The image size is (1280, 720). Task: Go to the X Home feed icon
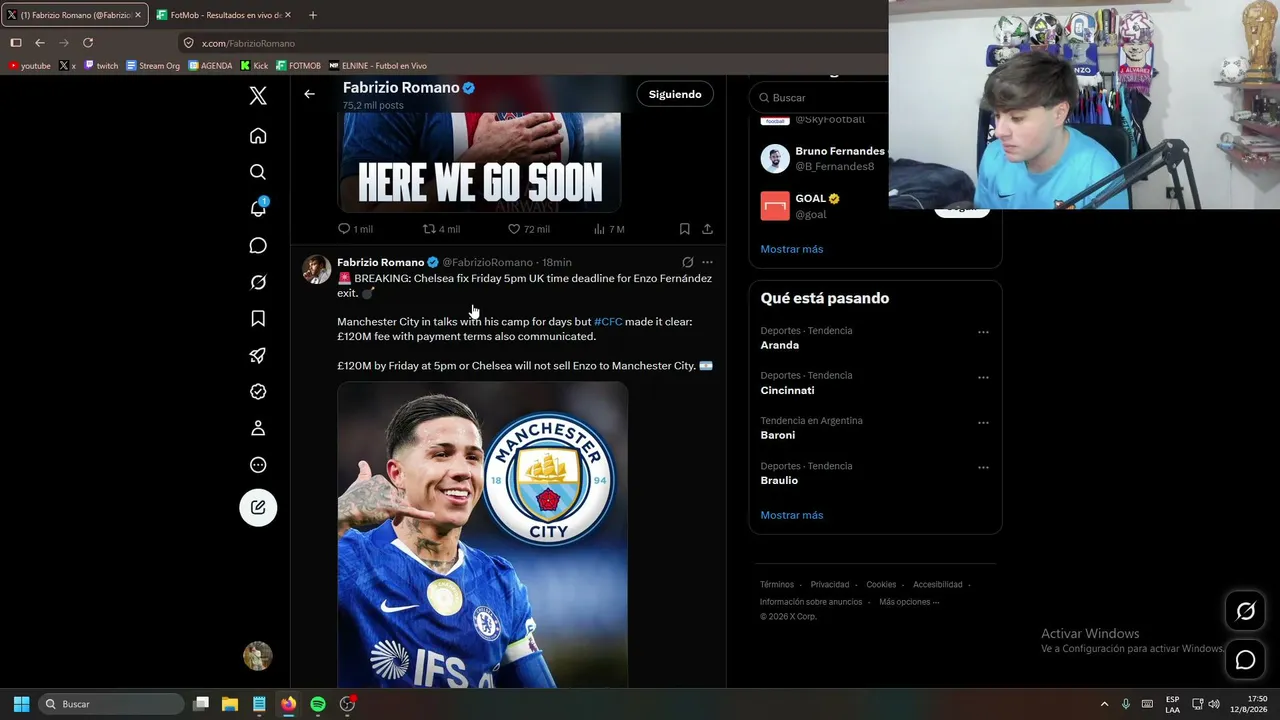(258, 136)
